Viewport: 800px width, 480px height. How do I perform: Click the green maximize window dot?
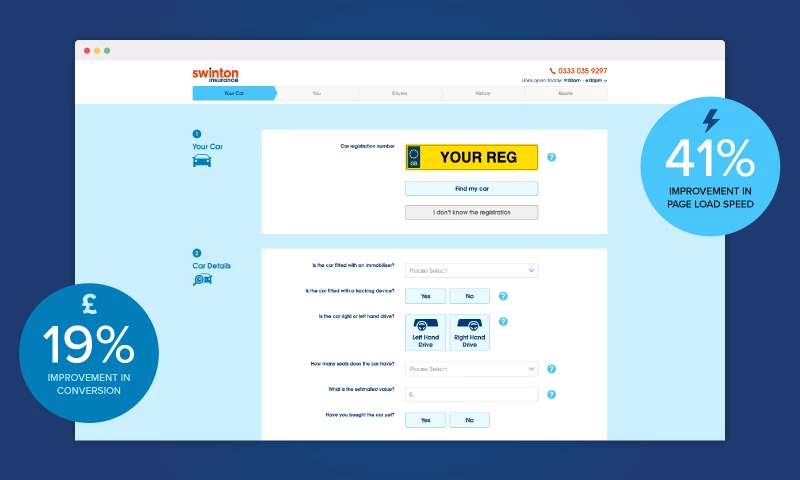tap(107, 50)
